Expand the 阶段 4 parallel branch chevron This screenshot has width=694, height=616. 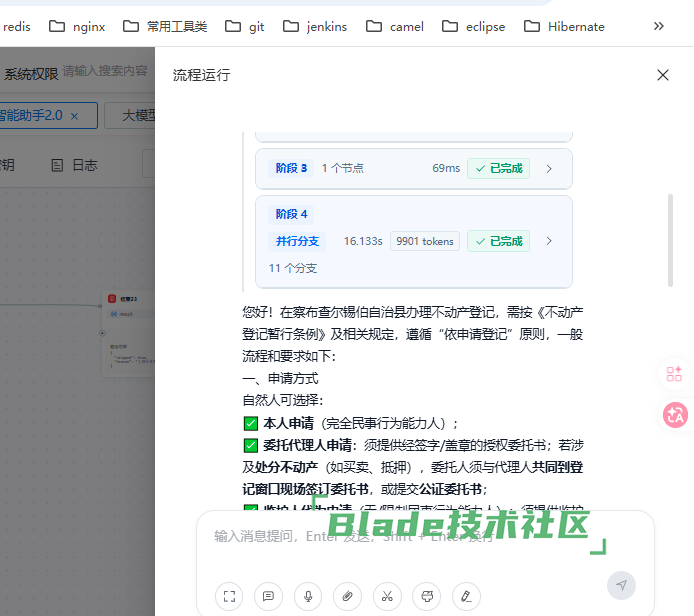click(x=549, y=241)
